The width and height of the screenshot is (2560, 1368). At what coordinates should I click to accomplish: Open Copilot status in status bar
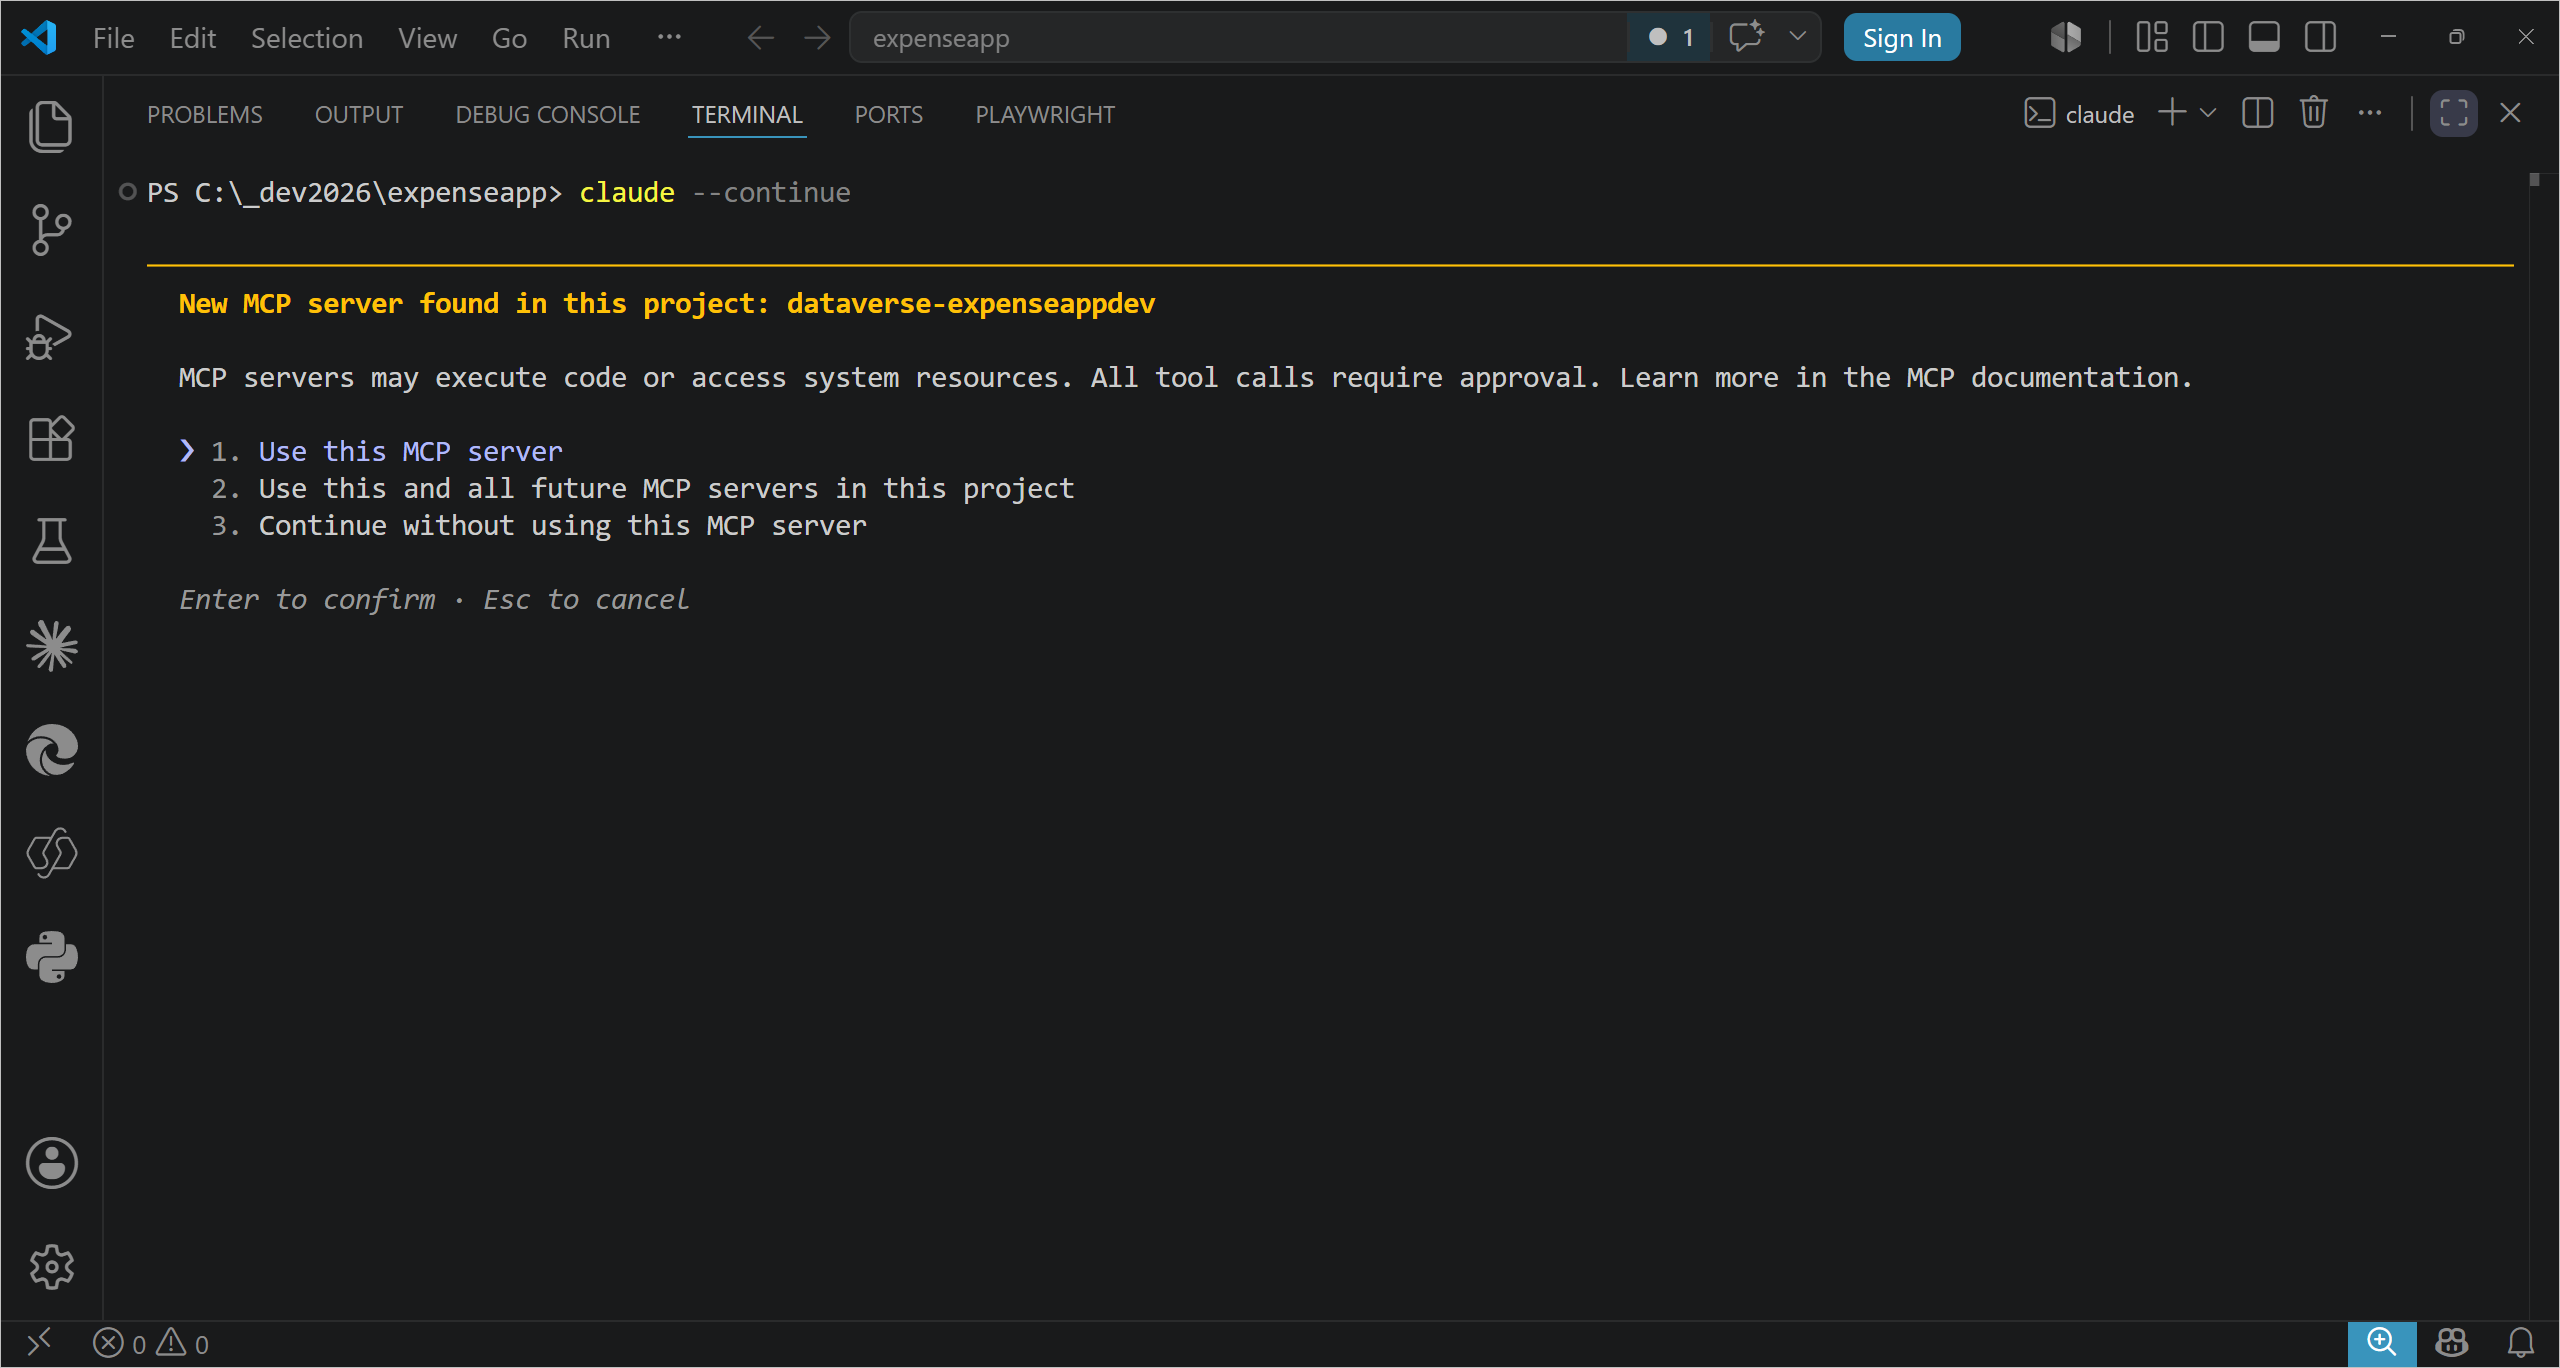[x=2452, y=1343]
